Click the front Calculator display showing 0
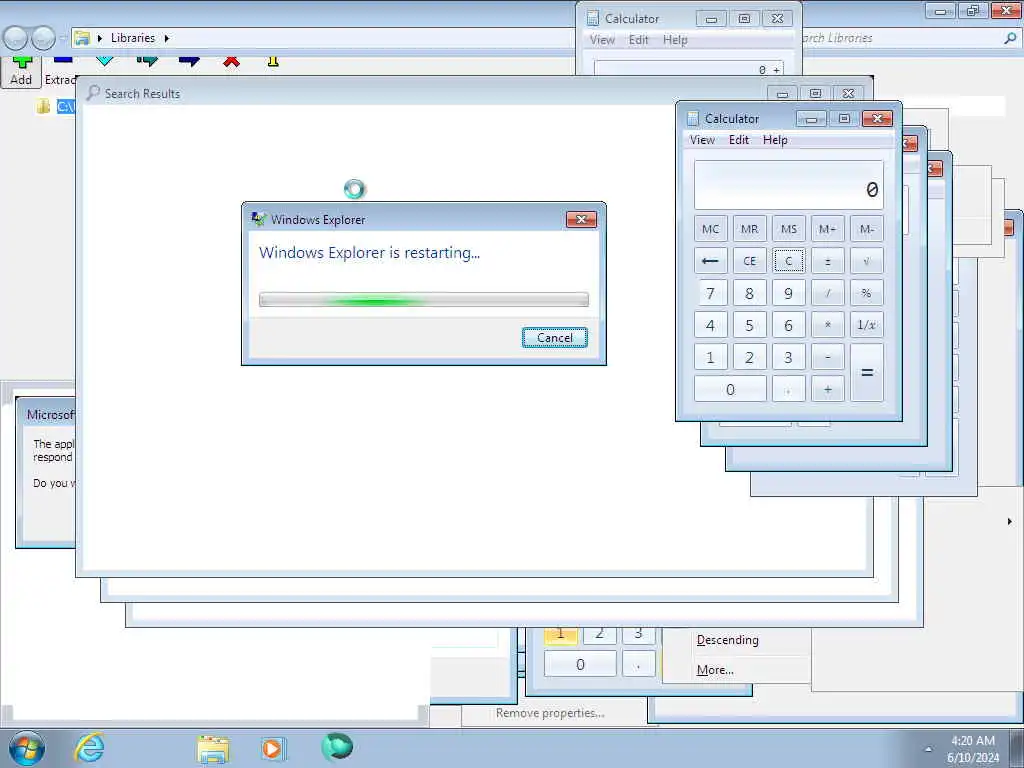This screenshot has width=1024, height=768. click(789, 185)
